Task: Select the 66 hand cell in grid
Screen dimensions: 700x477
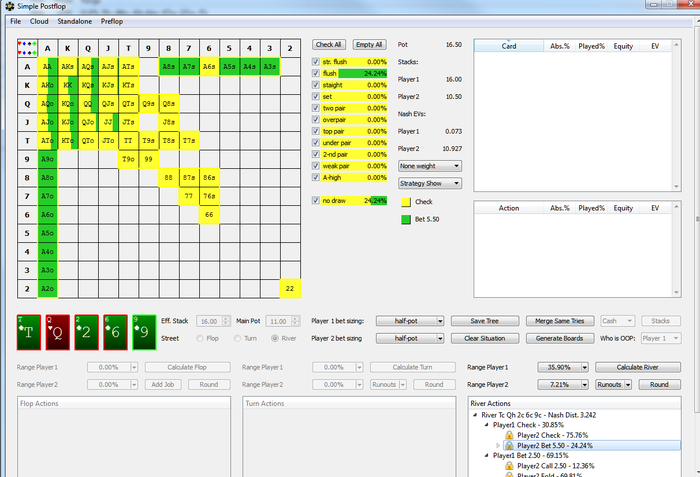Action: (x=209, y=214)
